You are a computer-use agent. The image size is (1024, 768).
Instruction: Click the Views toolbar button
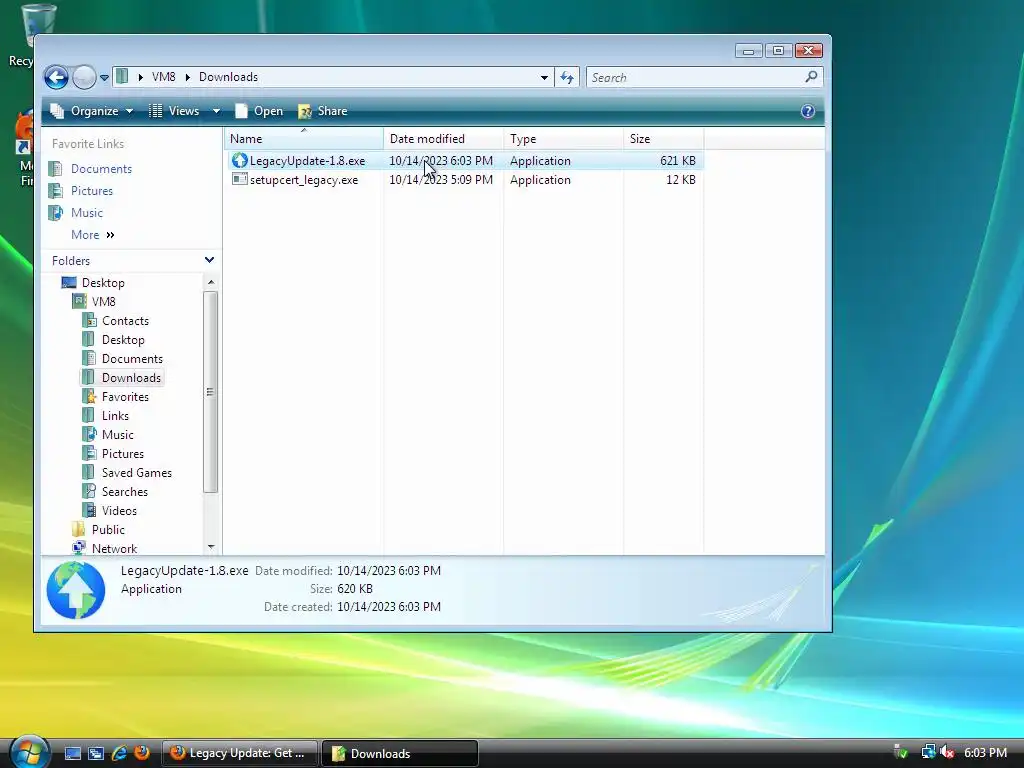point(174,111)
